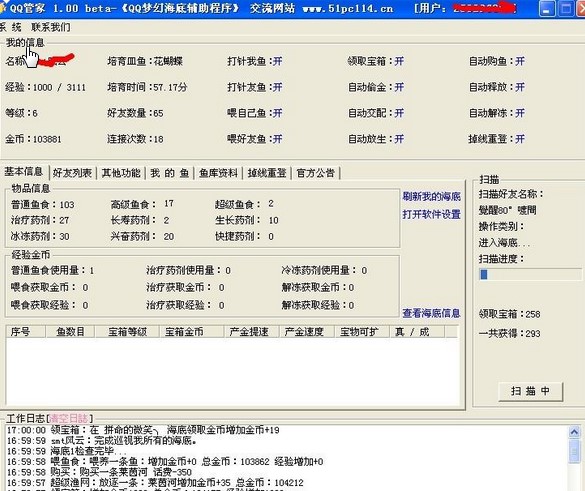Maximize the QQ管家 window
Image resolution: width=585 pixels, height=491 pixels.
coord(566,9)
